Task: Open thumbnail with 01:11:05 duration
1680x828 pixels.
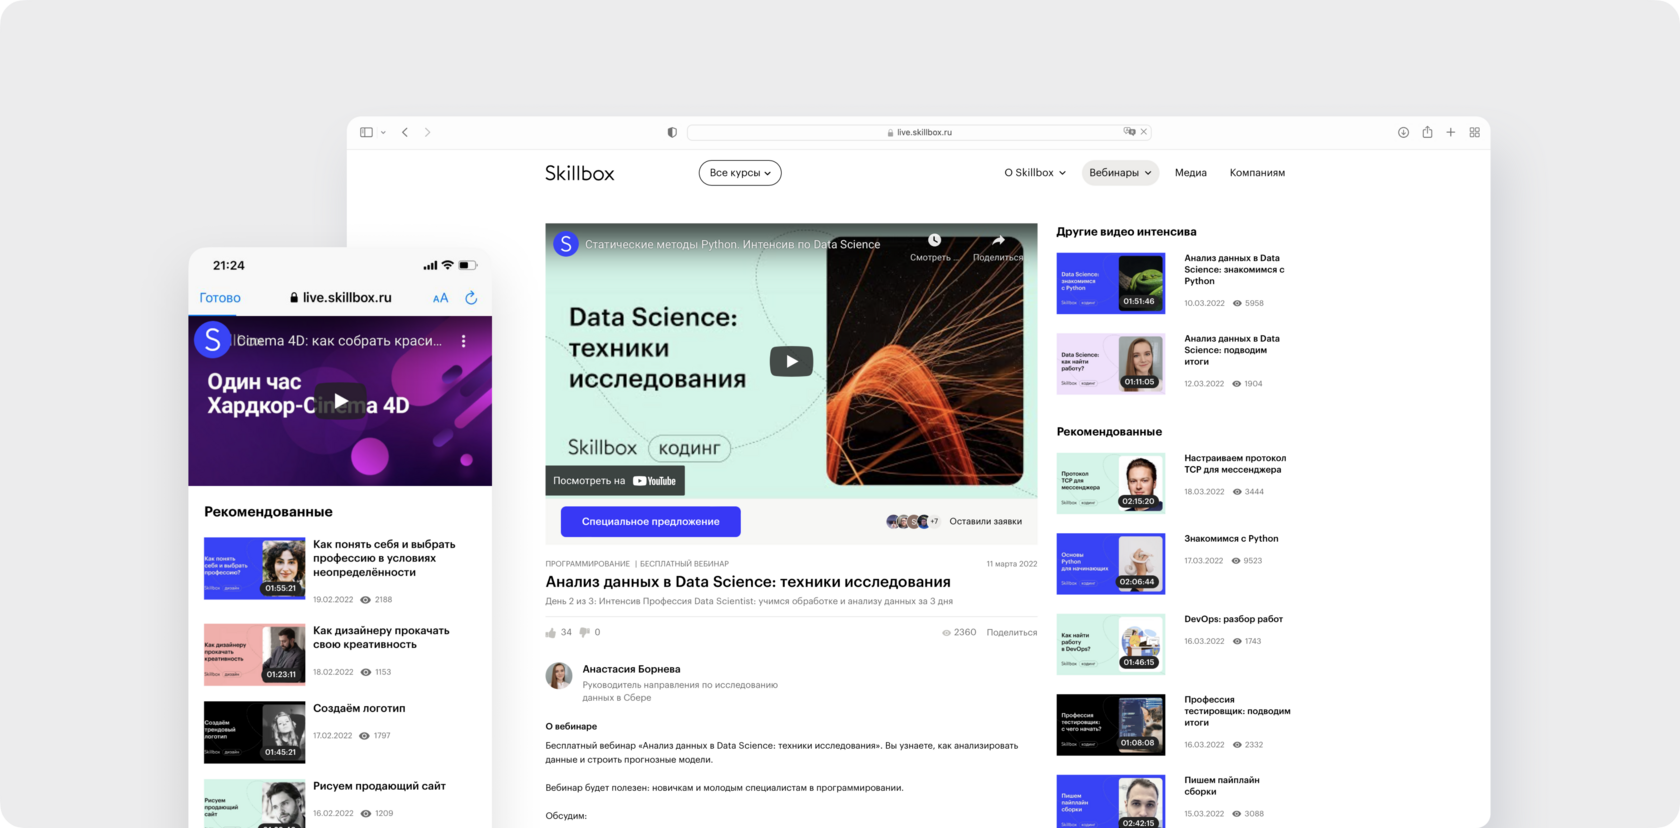Action: pyautogui.click(x=1111, y=364)
